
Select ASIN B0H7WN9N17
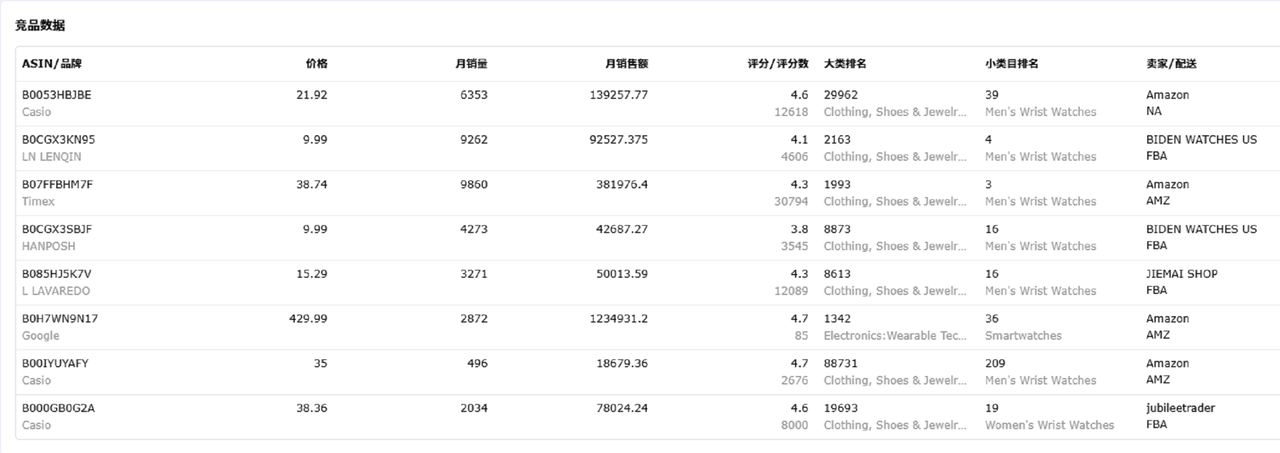[60, 319]
